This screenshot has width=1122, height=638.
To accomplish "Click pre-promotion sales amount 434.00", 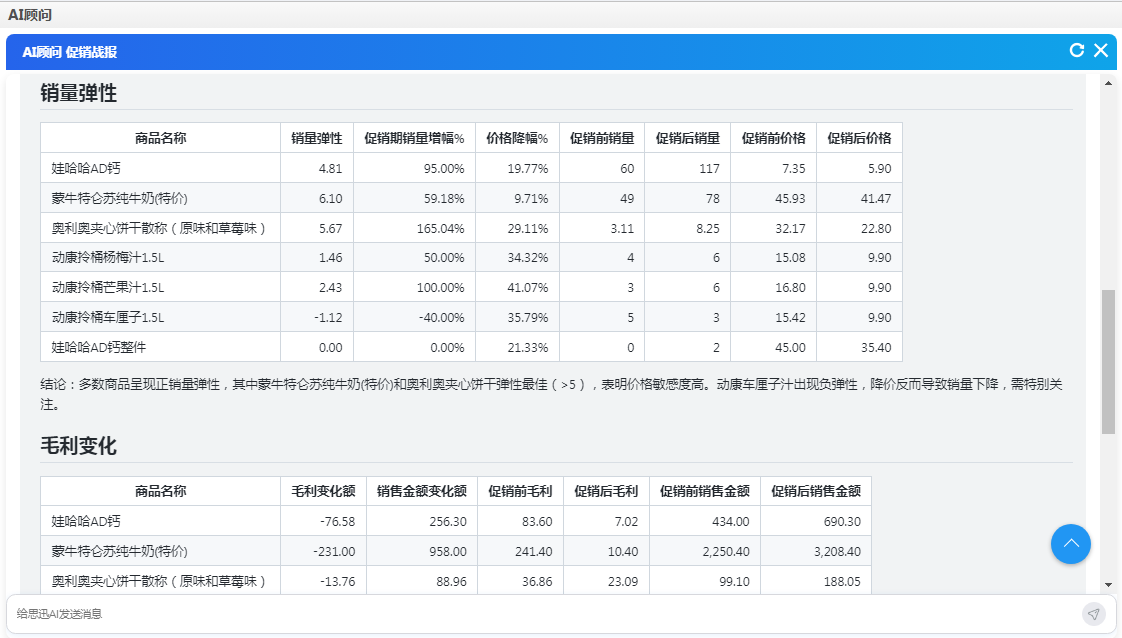I will (731, 522).
